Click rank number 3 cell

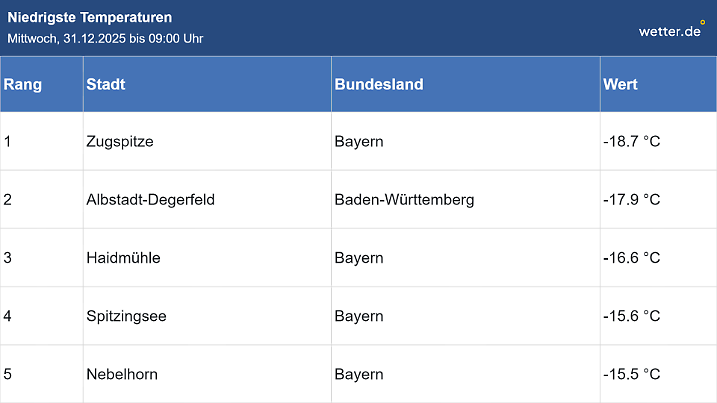[8, 258]
